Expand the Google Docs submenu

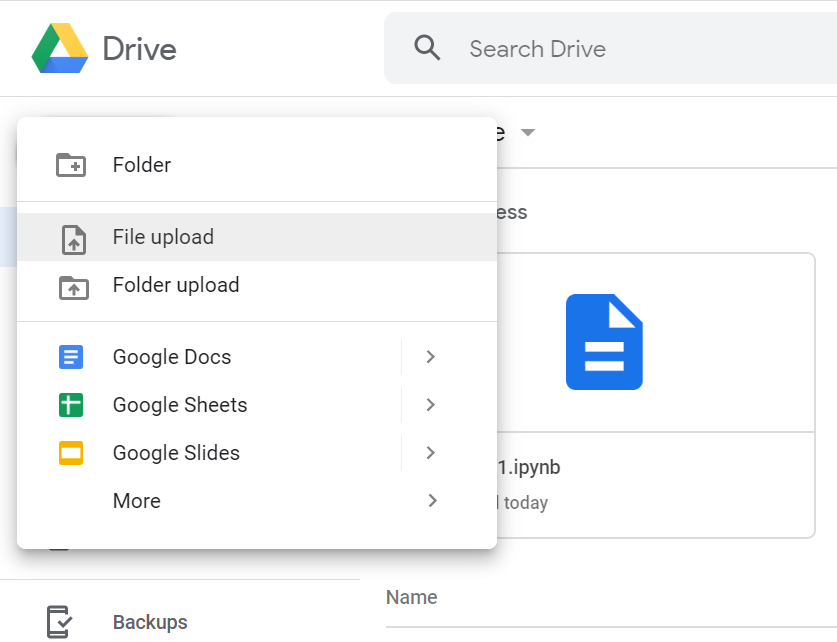click(x=430, y=357)
